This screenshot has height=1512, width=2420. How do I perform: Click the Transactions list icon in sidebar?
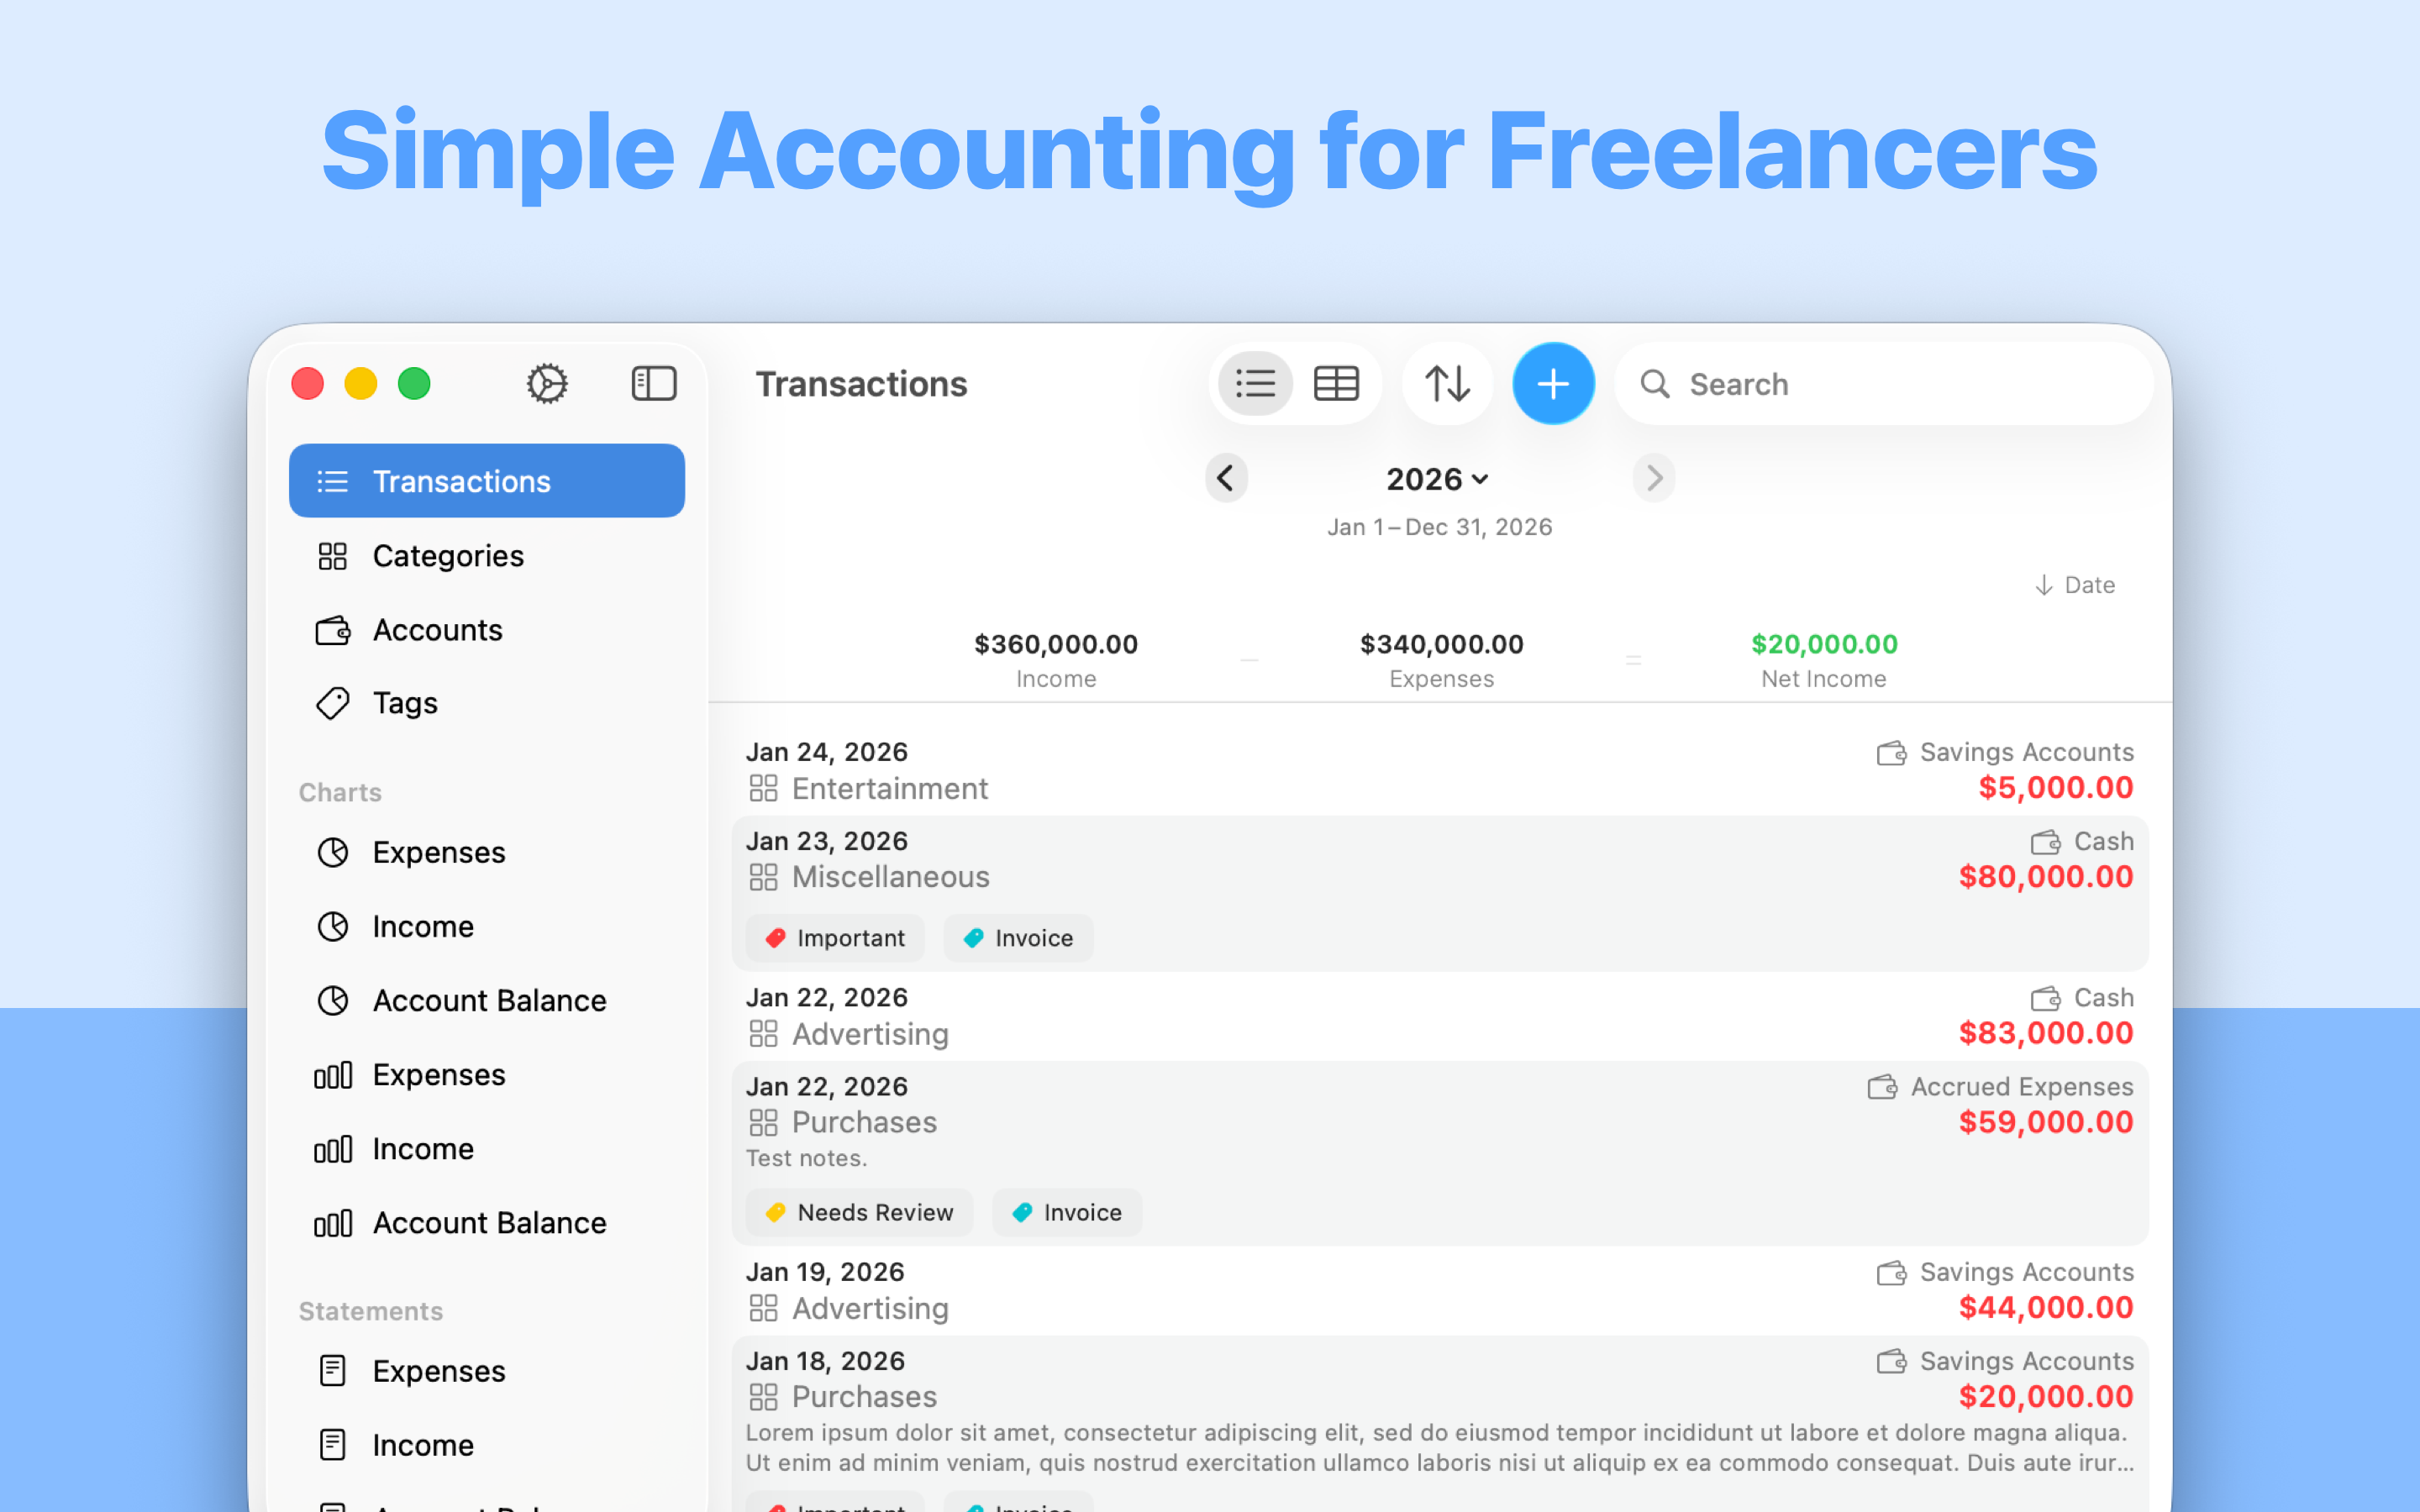(332, 481)
